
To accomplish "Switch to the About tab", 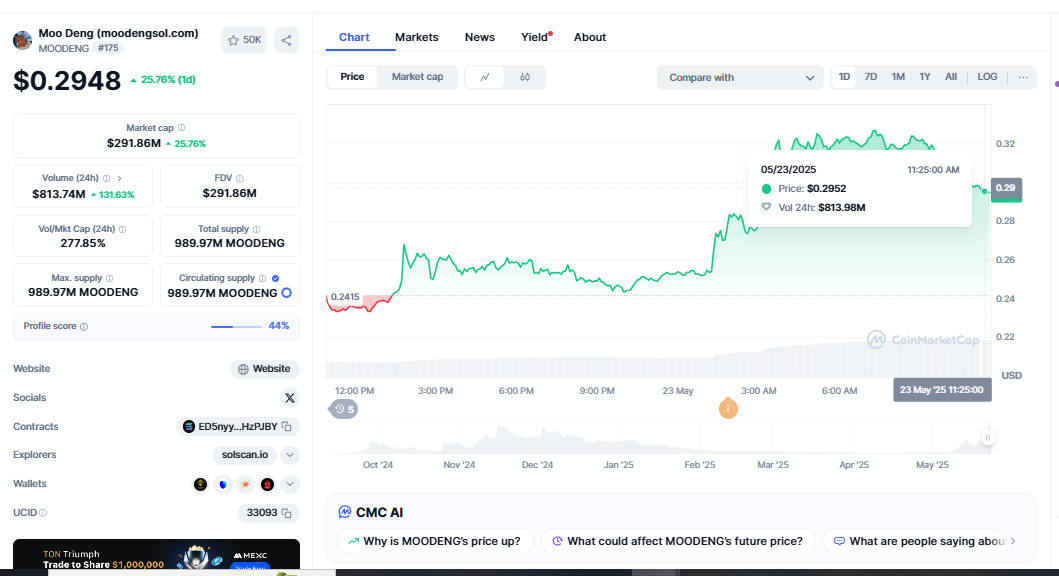I will [590, 37].
